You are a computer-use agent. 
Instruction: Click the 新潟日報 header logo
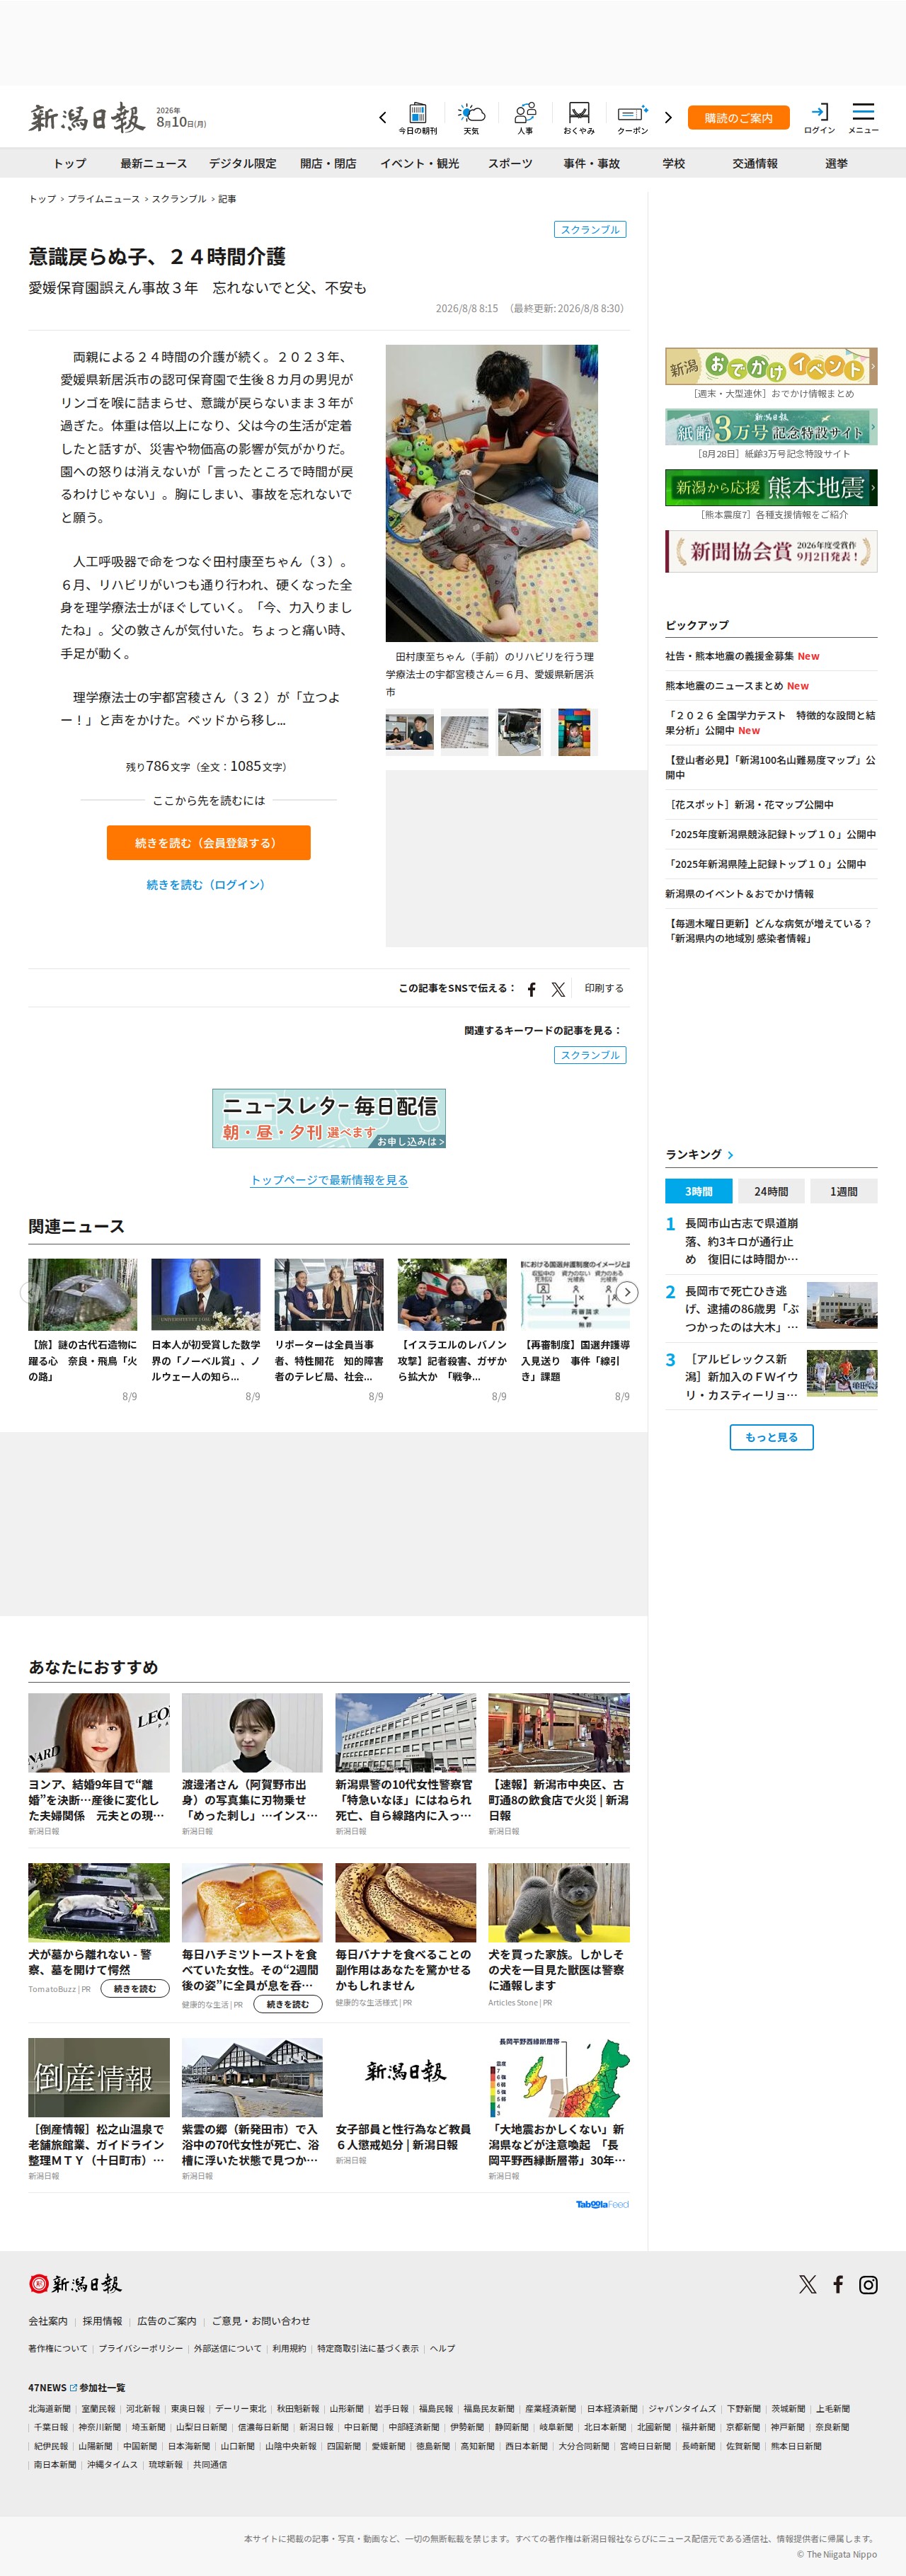(87, 118)
